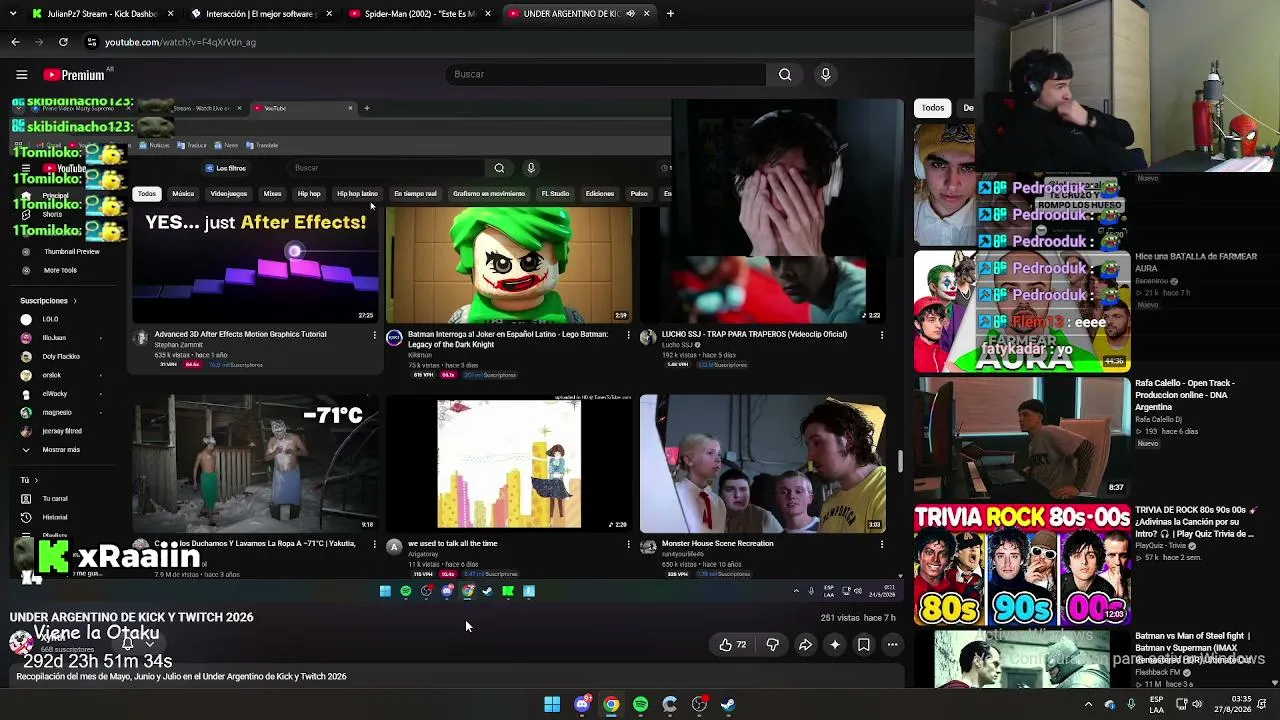
Task: Mute audio on the UNDER ARGENTINO tab
Action: (x=630, y=14)
